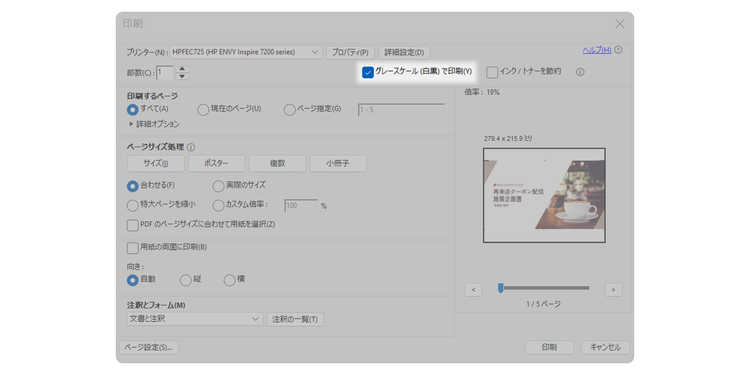The width and height of the screenshot is (750, 375).
Task: Click 注釈の一覧 button
Action: pos(295,320)
